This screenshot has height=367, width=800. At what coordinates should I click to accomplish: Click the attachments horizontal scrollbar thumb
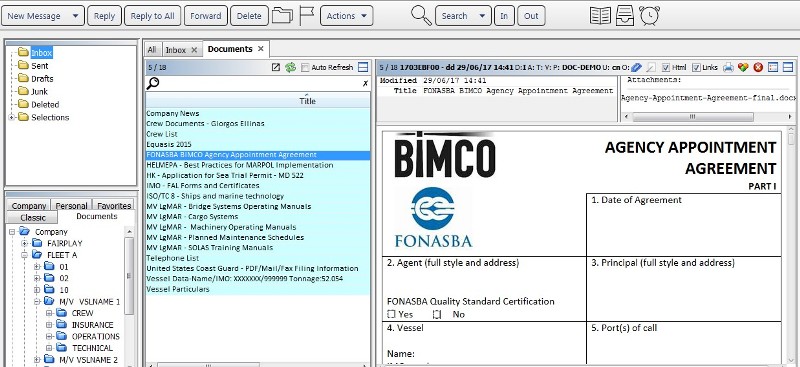click(693, 117)
